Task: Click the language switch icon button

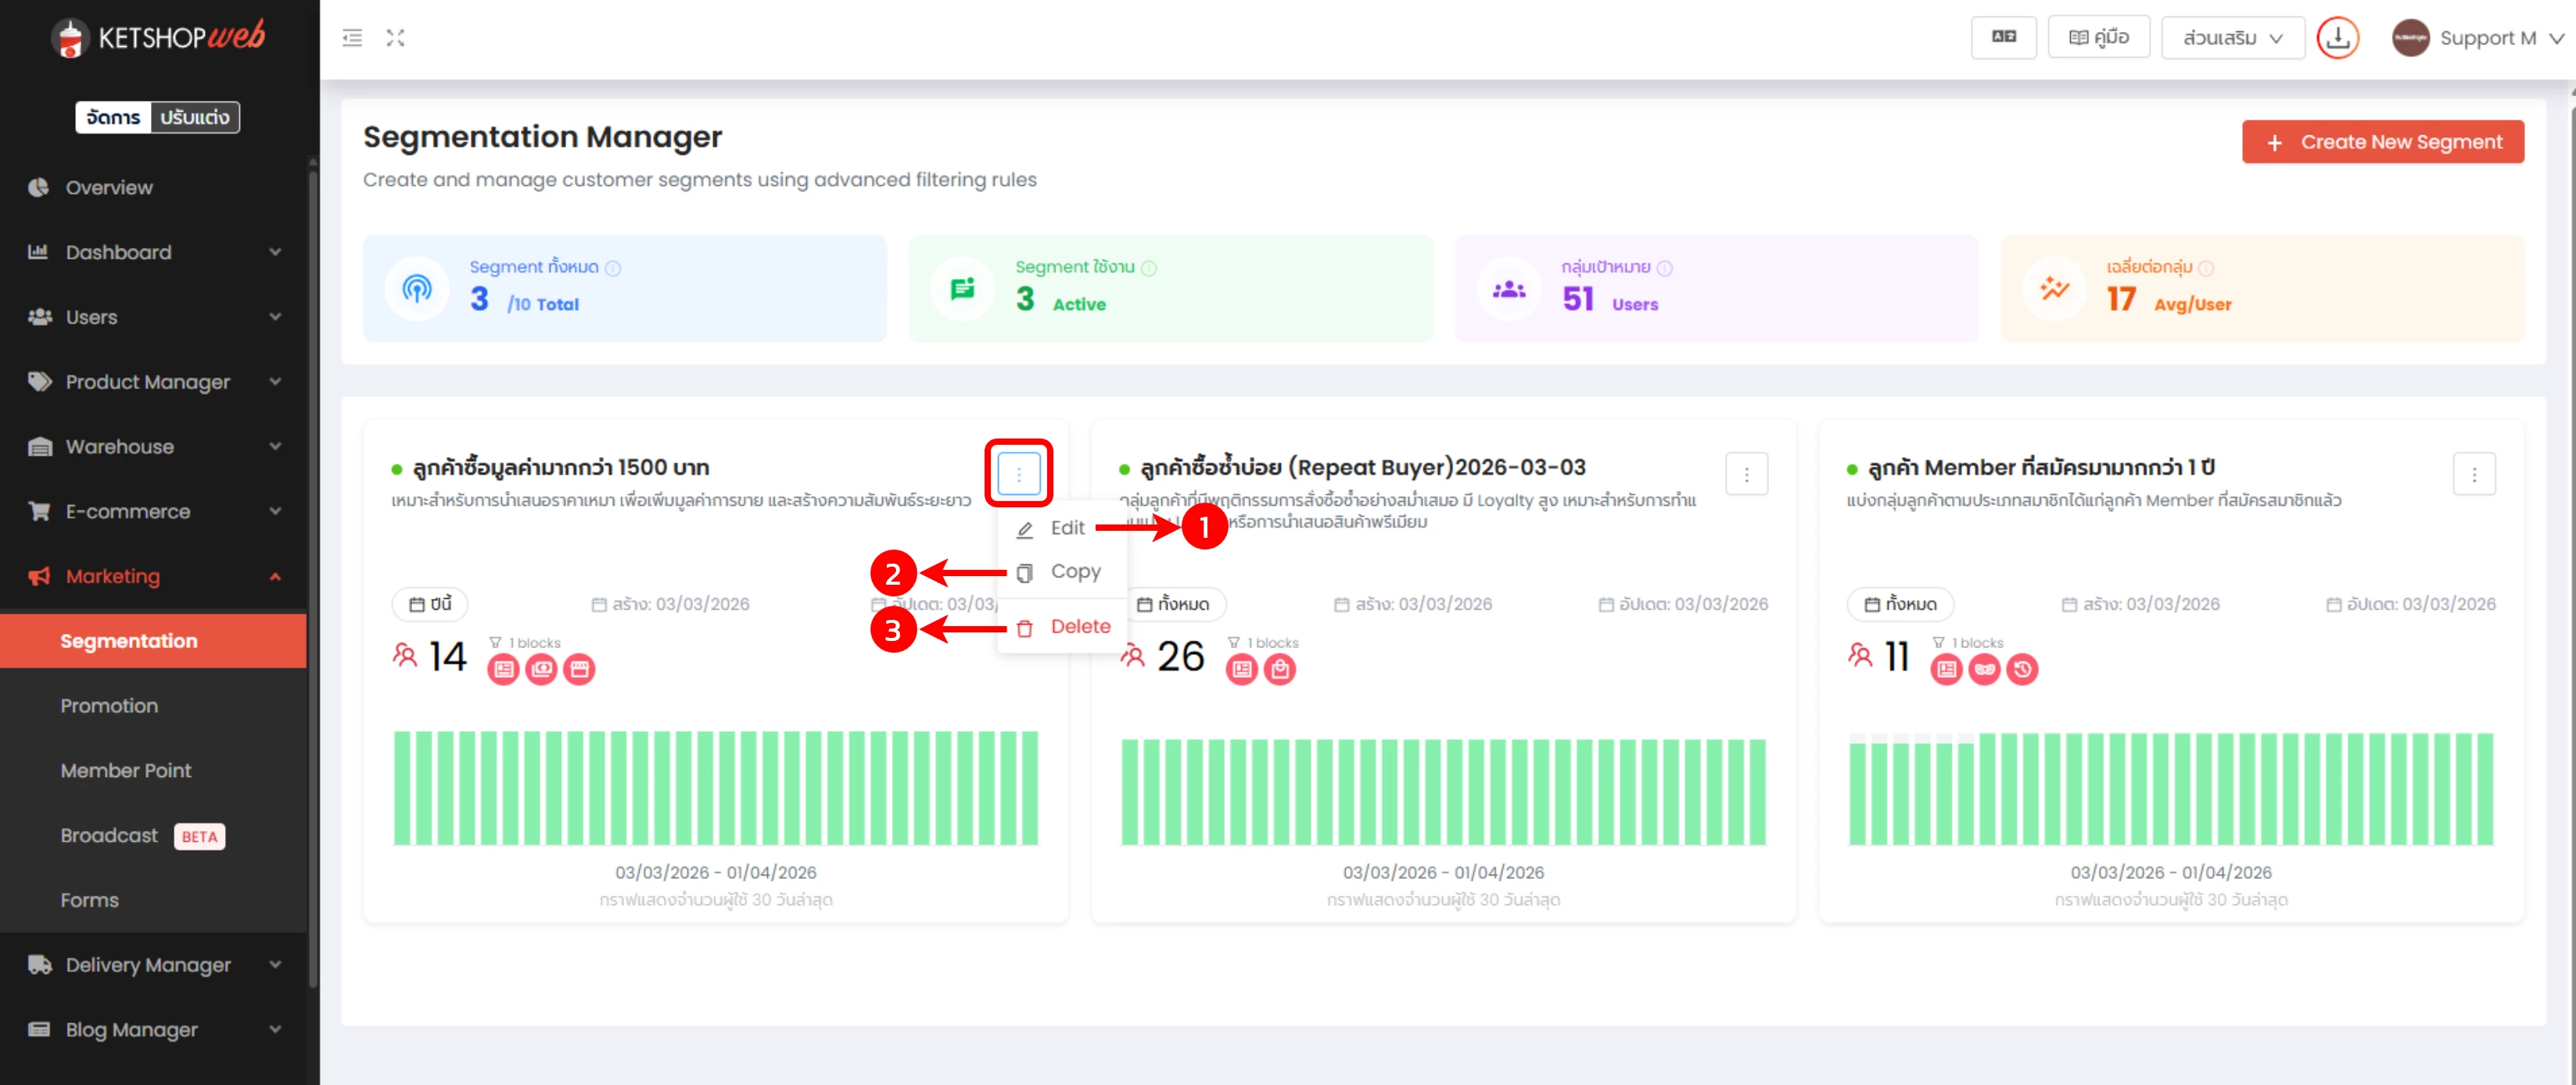Action: pos(2003,38)
